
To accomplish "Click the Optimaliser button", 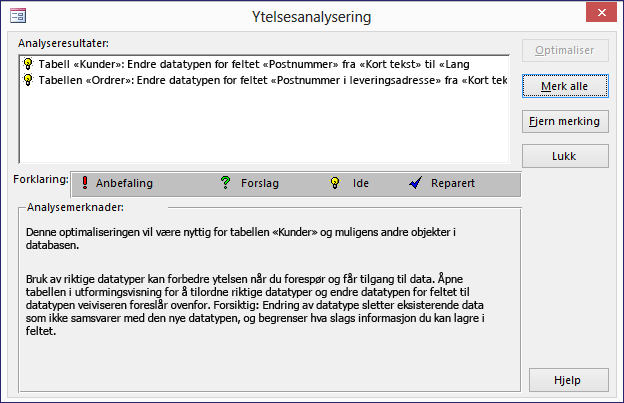I will pos(565,51).
